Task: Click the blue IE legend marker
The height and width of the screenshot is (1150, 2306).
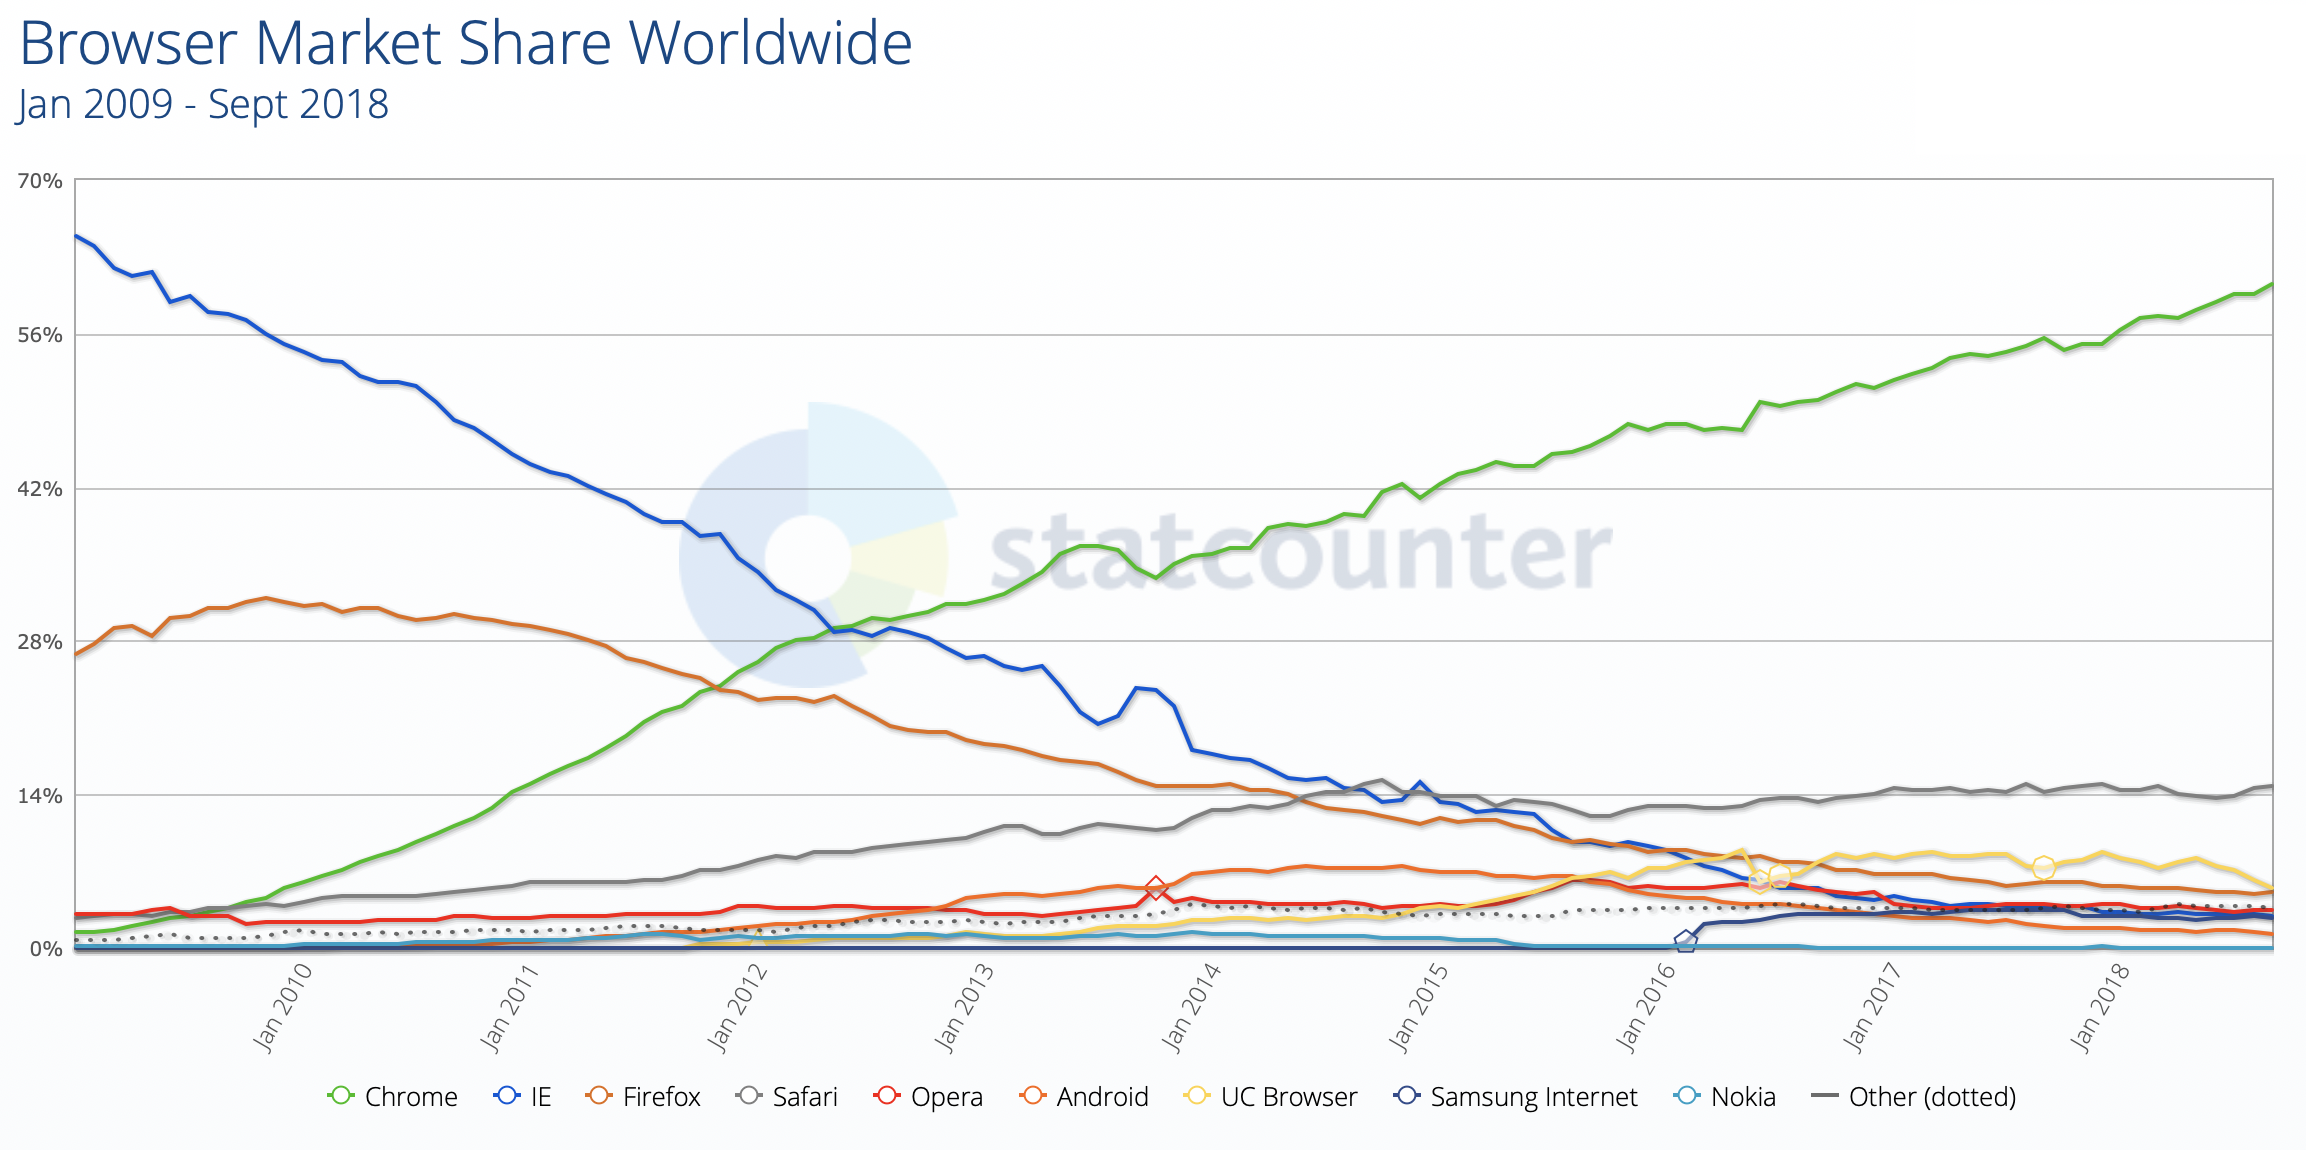Action: pyautogui.click(x=507, y=1096)
